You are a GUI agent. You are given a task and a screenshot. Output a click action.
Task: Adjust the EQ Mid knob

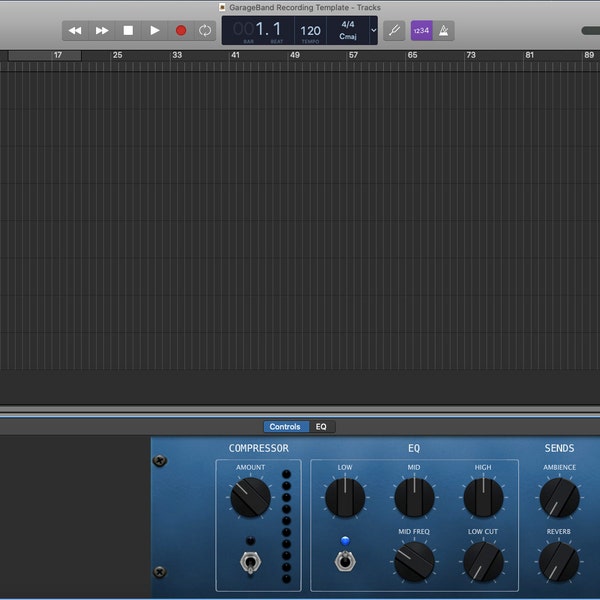pyautogui.click(x=414, y=497)
